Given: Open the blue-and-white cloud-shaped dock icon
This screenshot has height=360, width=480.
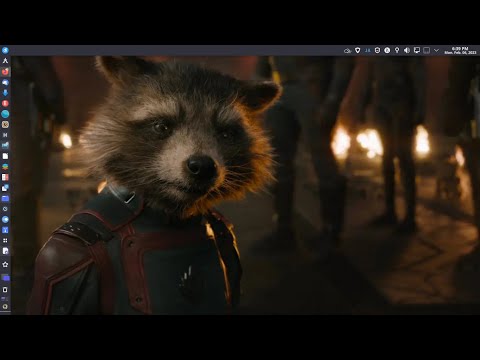Looking at the screenshot, I should tap(5, 82).
